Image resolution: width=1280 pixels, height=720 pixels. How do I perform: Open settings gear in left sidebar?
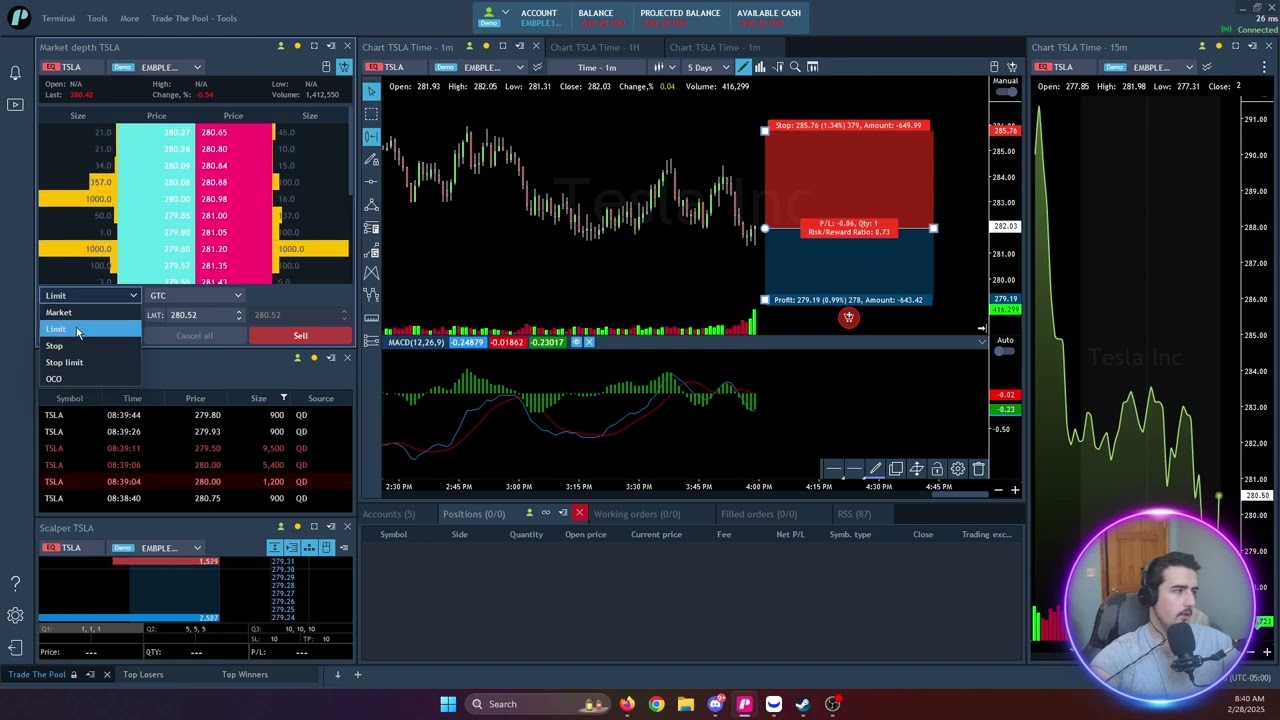coord(15,616)
